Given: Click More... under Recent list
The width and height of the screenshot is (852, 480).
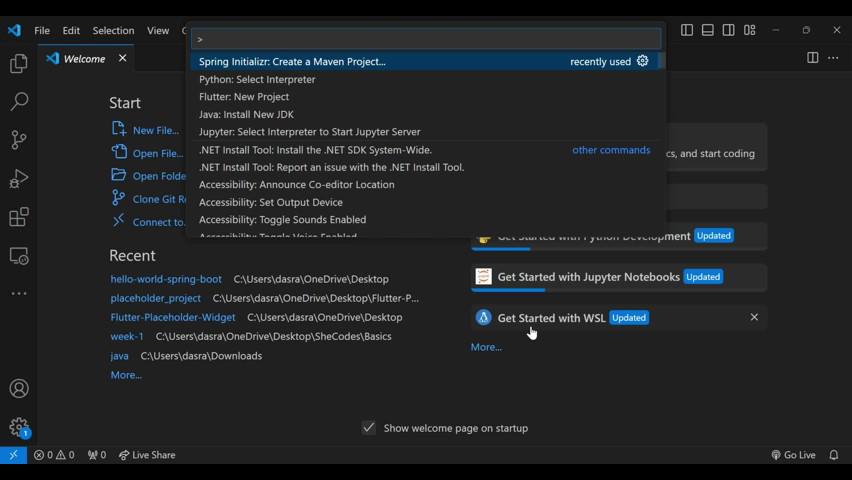Looking at the screenshot, I should tap(126, 375).
